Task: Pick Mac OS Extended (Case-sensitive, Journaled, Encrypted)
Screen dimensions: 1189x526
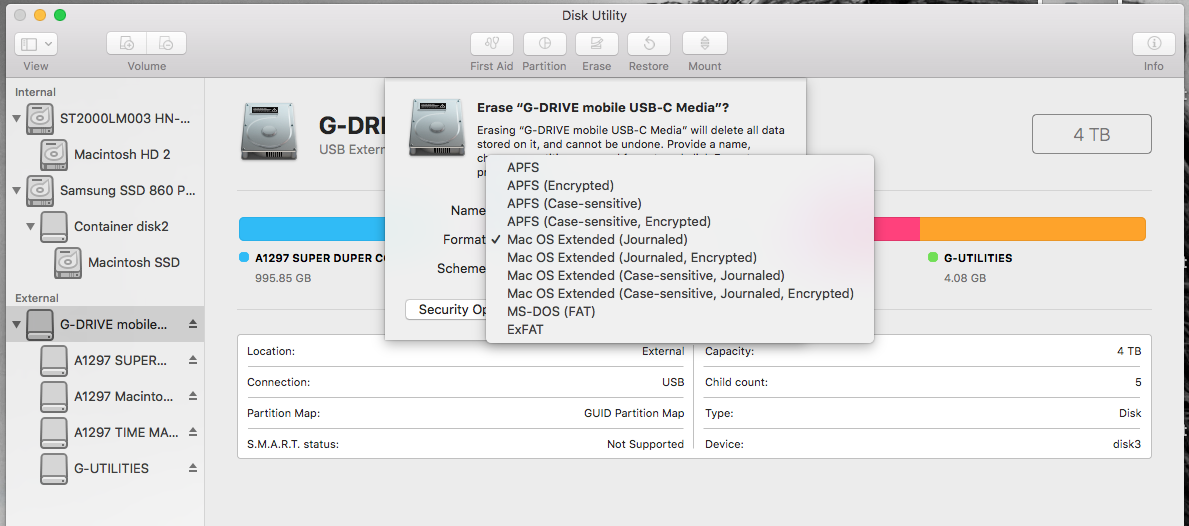Action: tap(679, 293)
